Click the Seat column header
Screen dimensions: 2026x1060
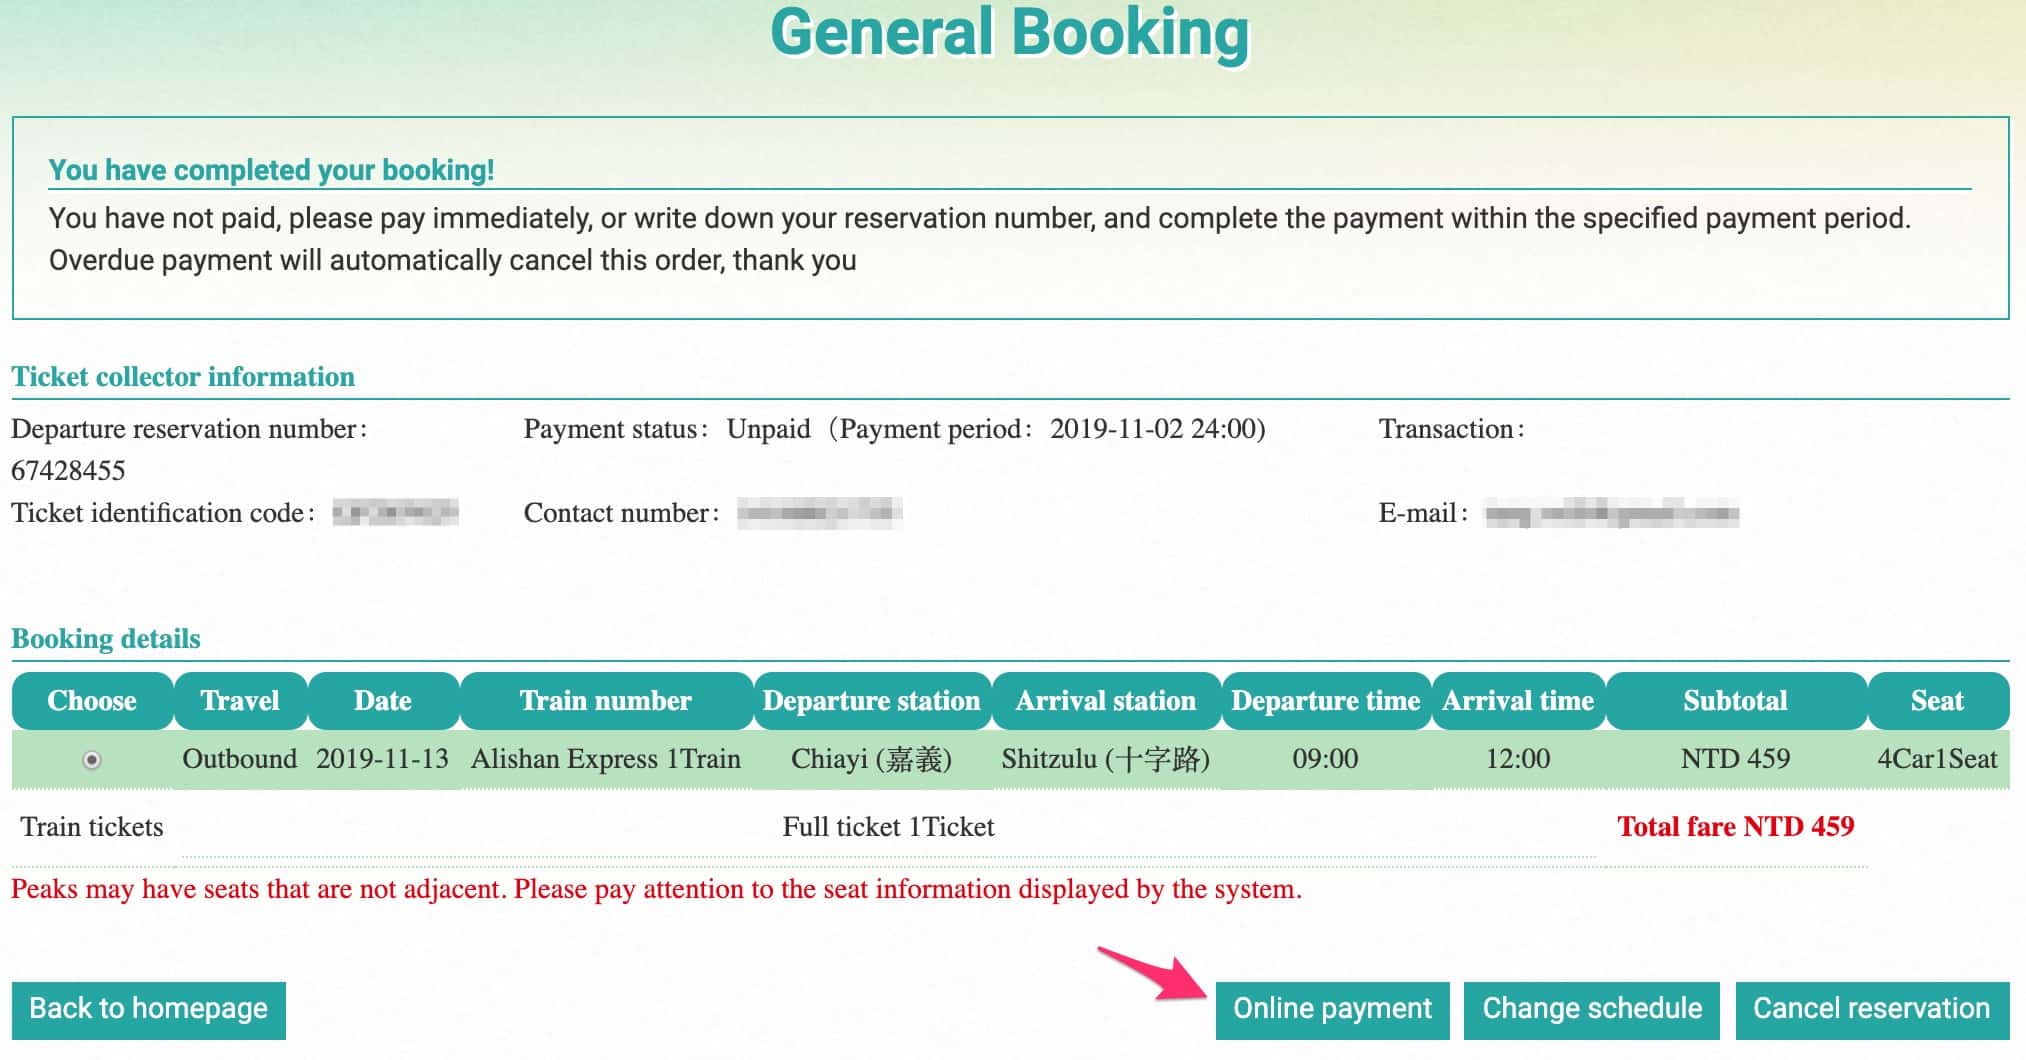click(x=1938, y=701)
